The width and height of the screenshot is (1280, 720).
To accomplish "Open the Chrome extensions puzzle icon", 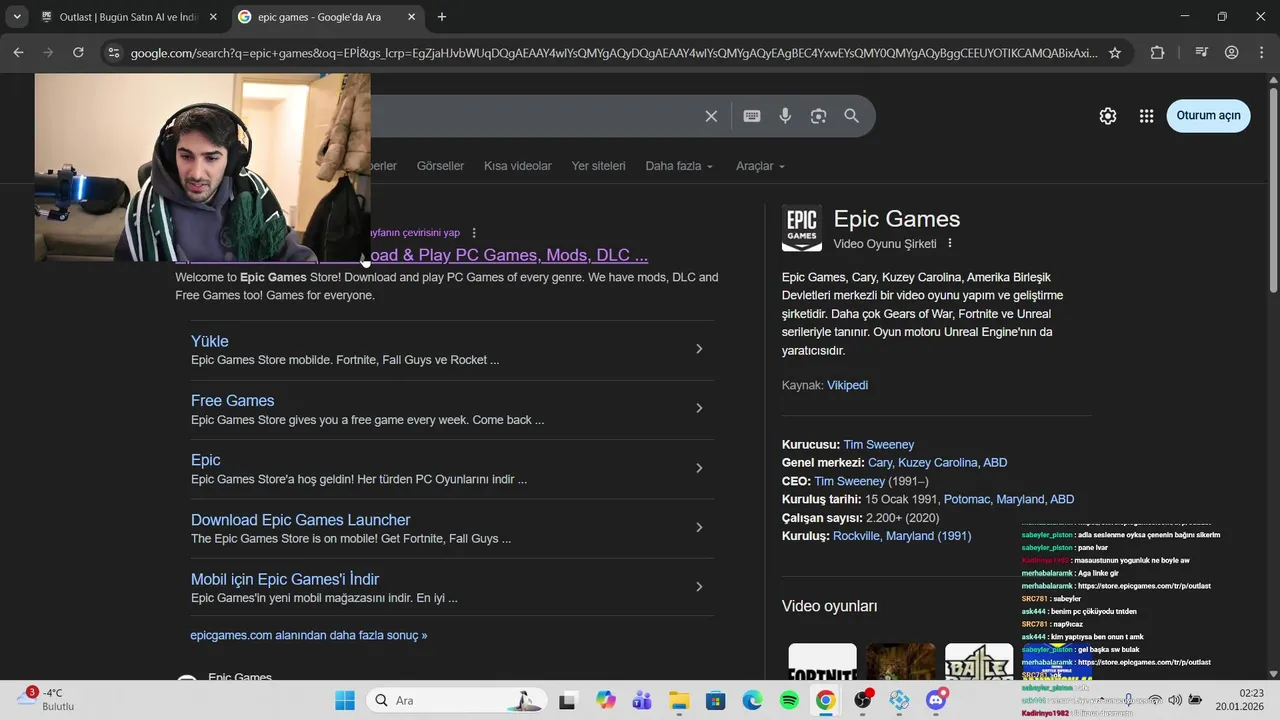I will (1157, 53).
